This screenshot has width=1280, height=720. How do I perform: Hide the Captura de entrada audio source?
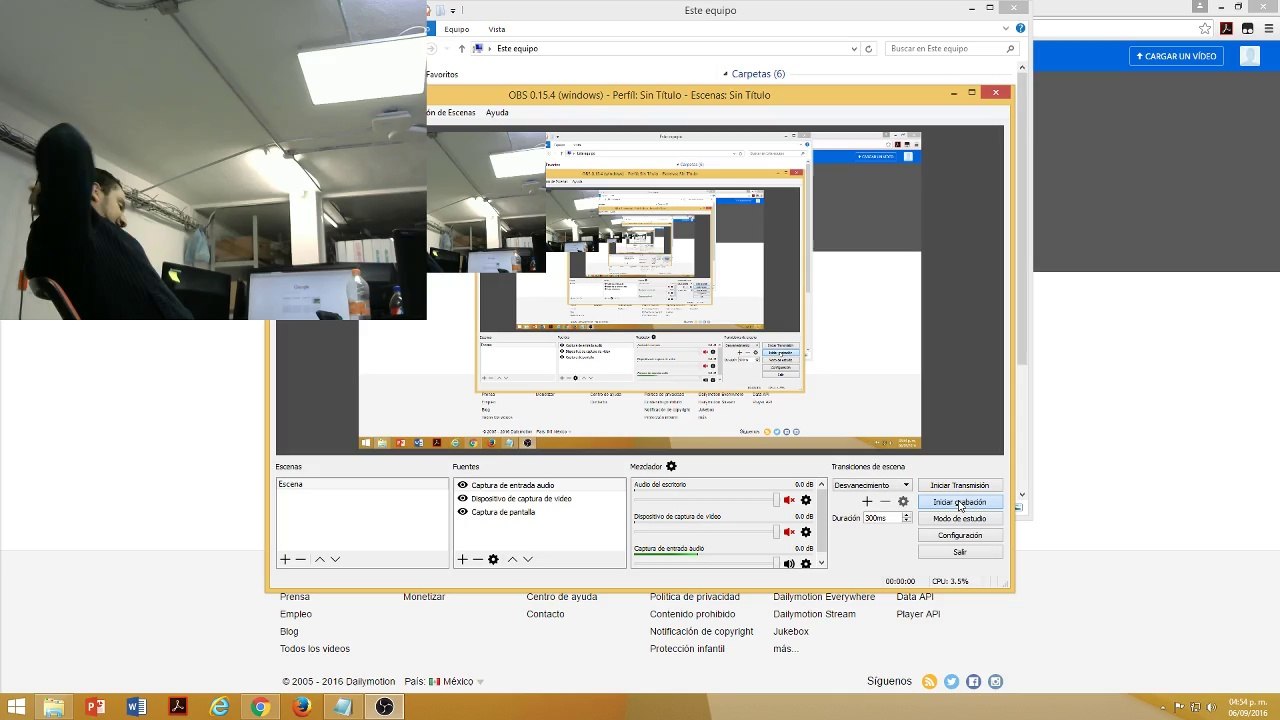[x=462, y=485]
